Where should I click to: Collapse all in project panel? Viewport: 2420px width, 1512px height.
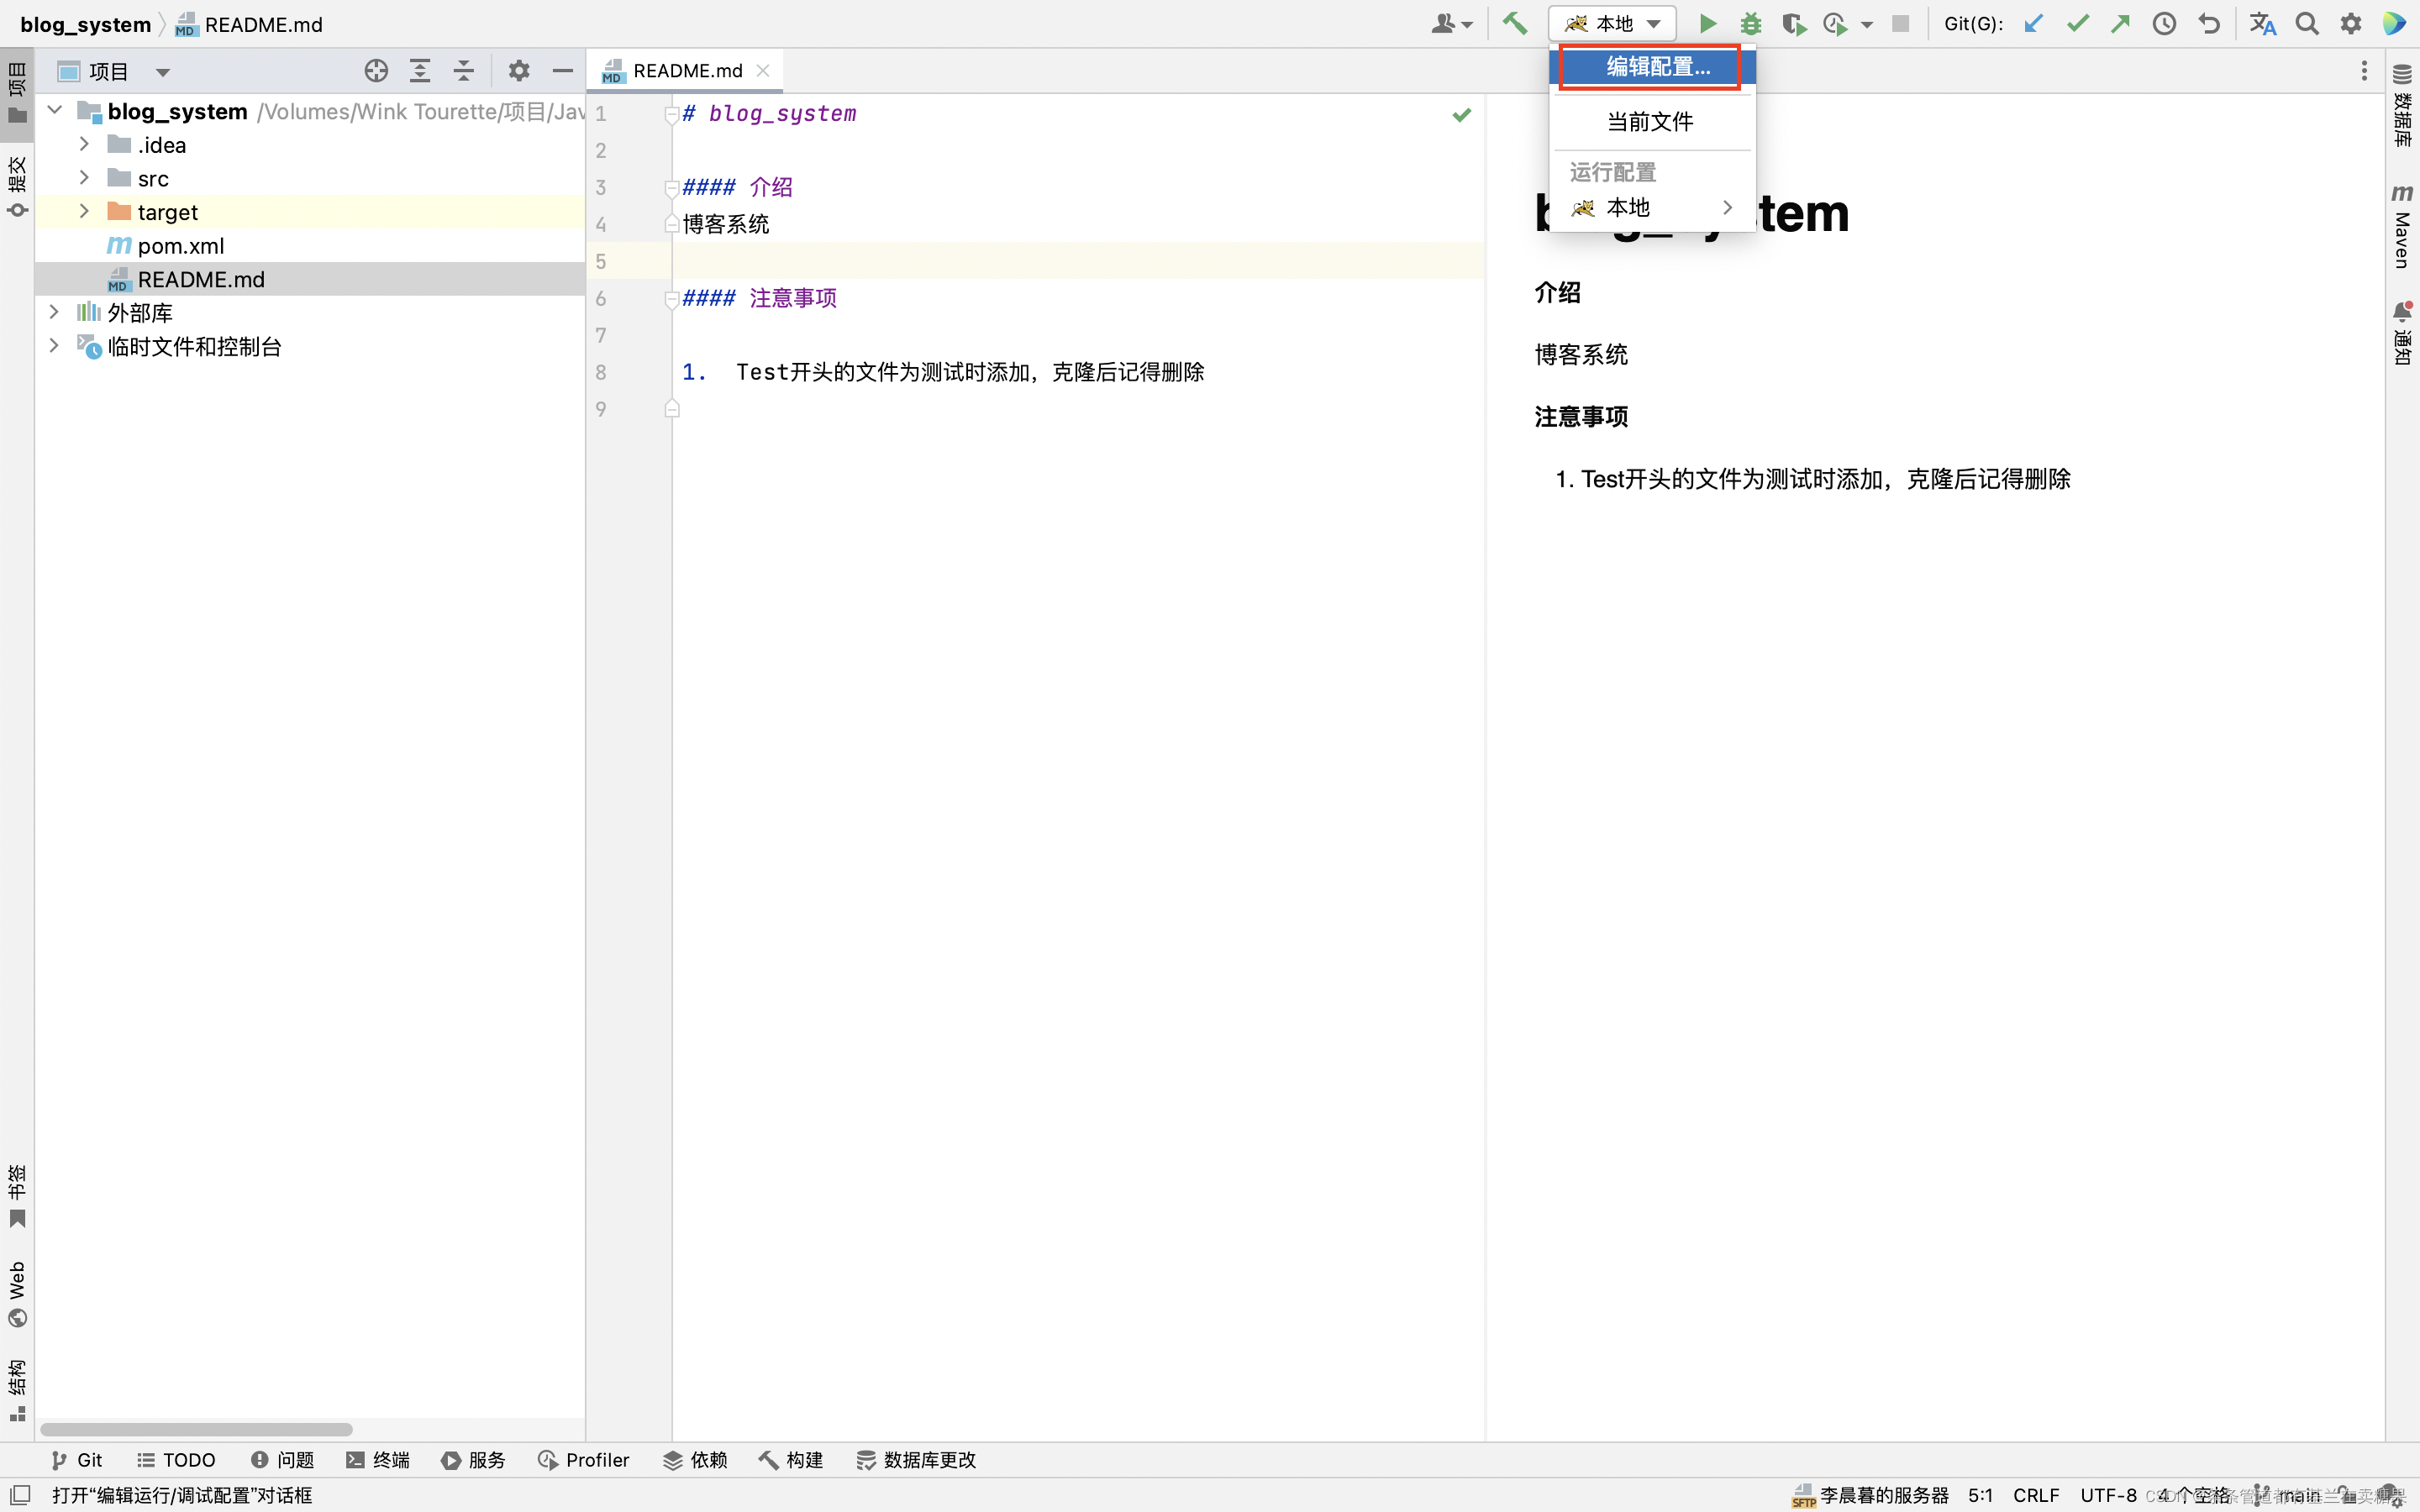463,71
